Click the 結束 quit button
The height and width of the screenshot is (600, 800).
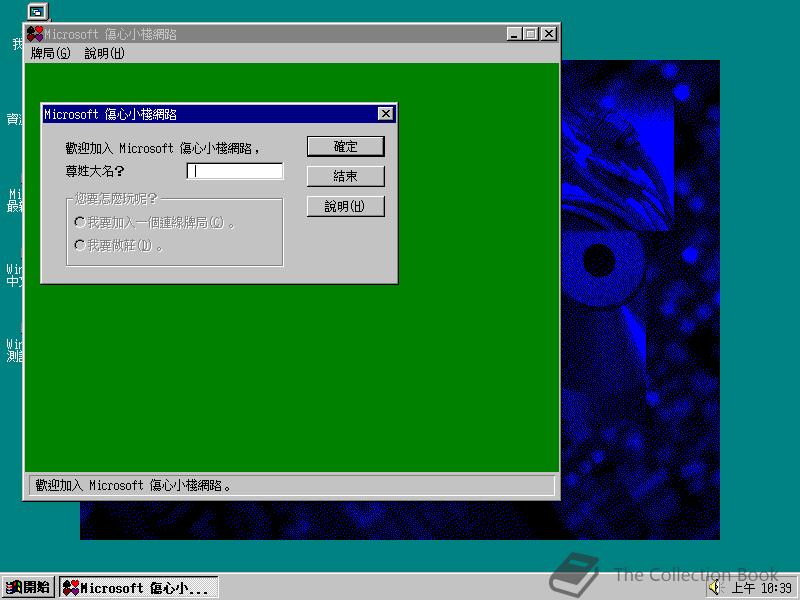coord(345,176)
